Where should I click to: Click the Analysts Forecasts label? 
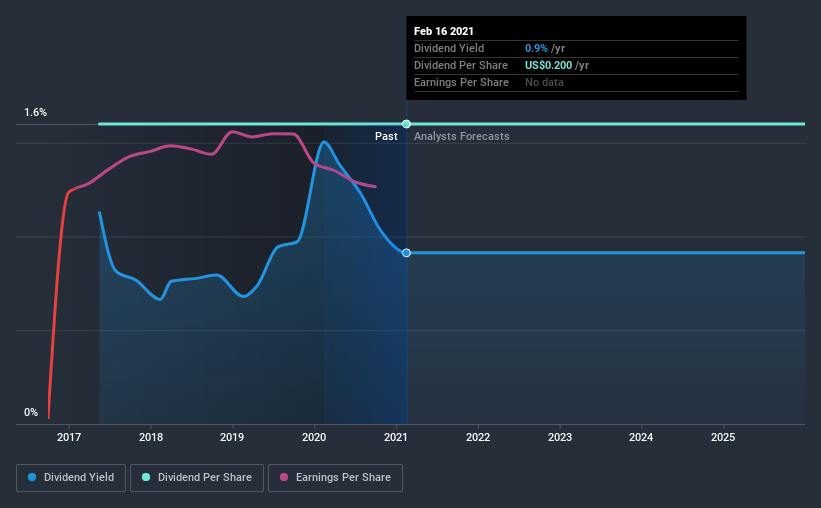pos(462,136)
